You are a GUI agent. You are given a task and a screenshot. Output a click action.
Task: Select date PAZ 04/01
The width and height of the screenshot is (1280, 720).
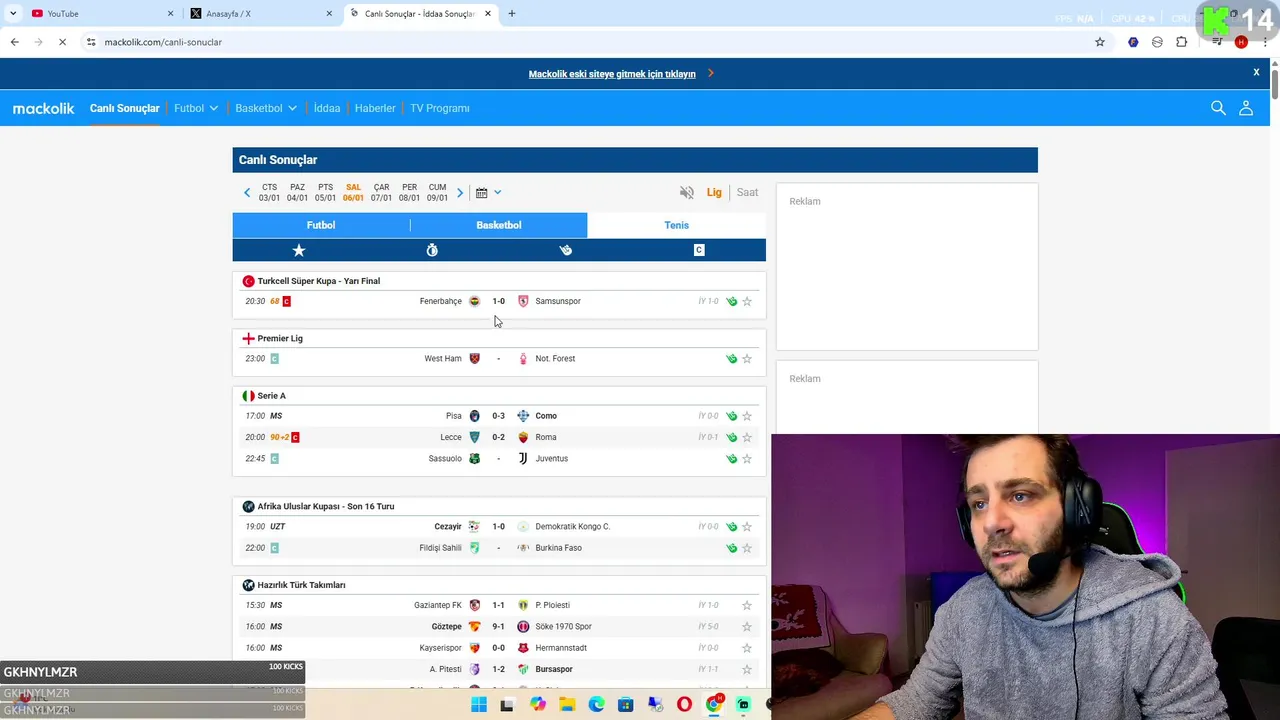297,193
